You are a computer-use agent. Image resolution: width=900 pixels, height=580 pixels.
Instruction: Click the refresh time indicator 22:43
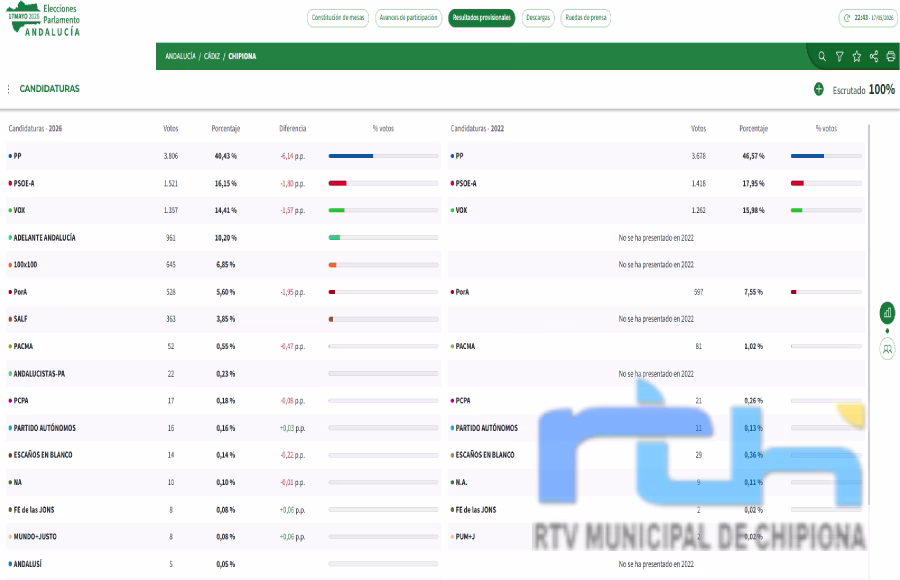tap(868, 18)
